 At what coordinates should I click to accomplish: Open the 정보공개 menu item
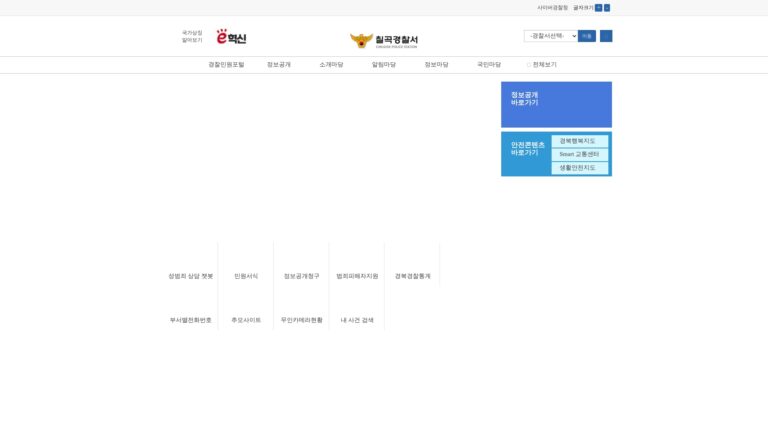click(x=279, y=65)
